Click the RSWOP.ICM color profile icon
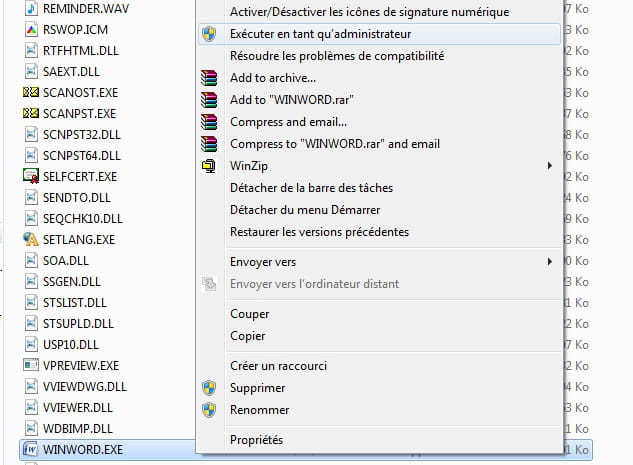The width and height of the screenshot is (633, 465). pyautogui.click(x=31, y=29)
